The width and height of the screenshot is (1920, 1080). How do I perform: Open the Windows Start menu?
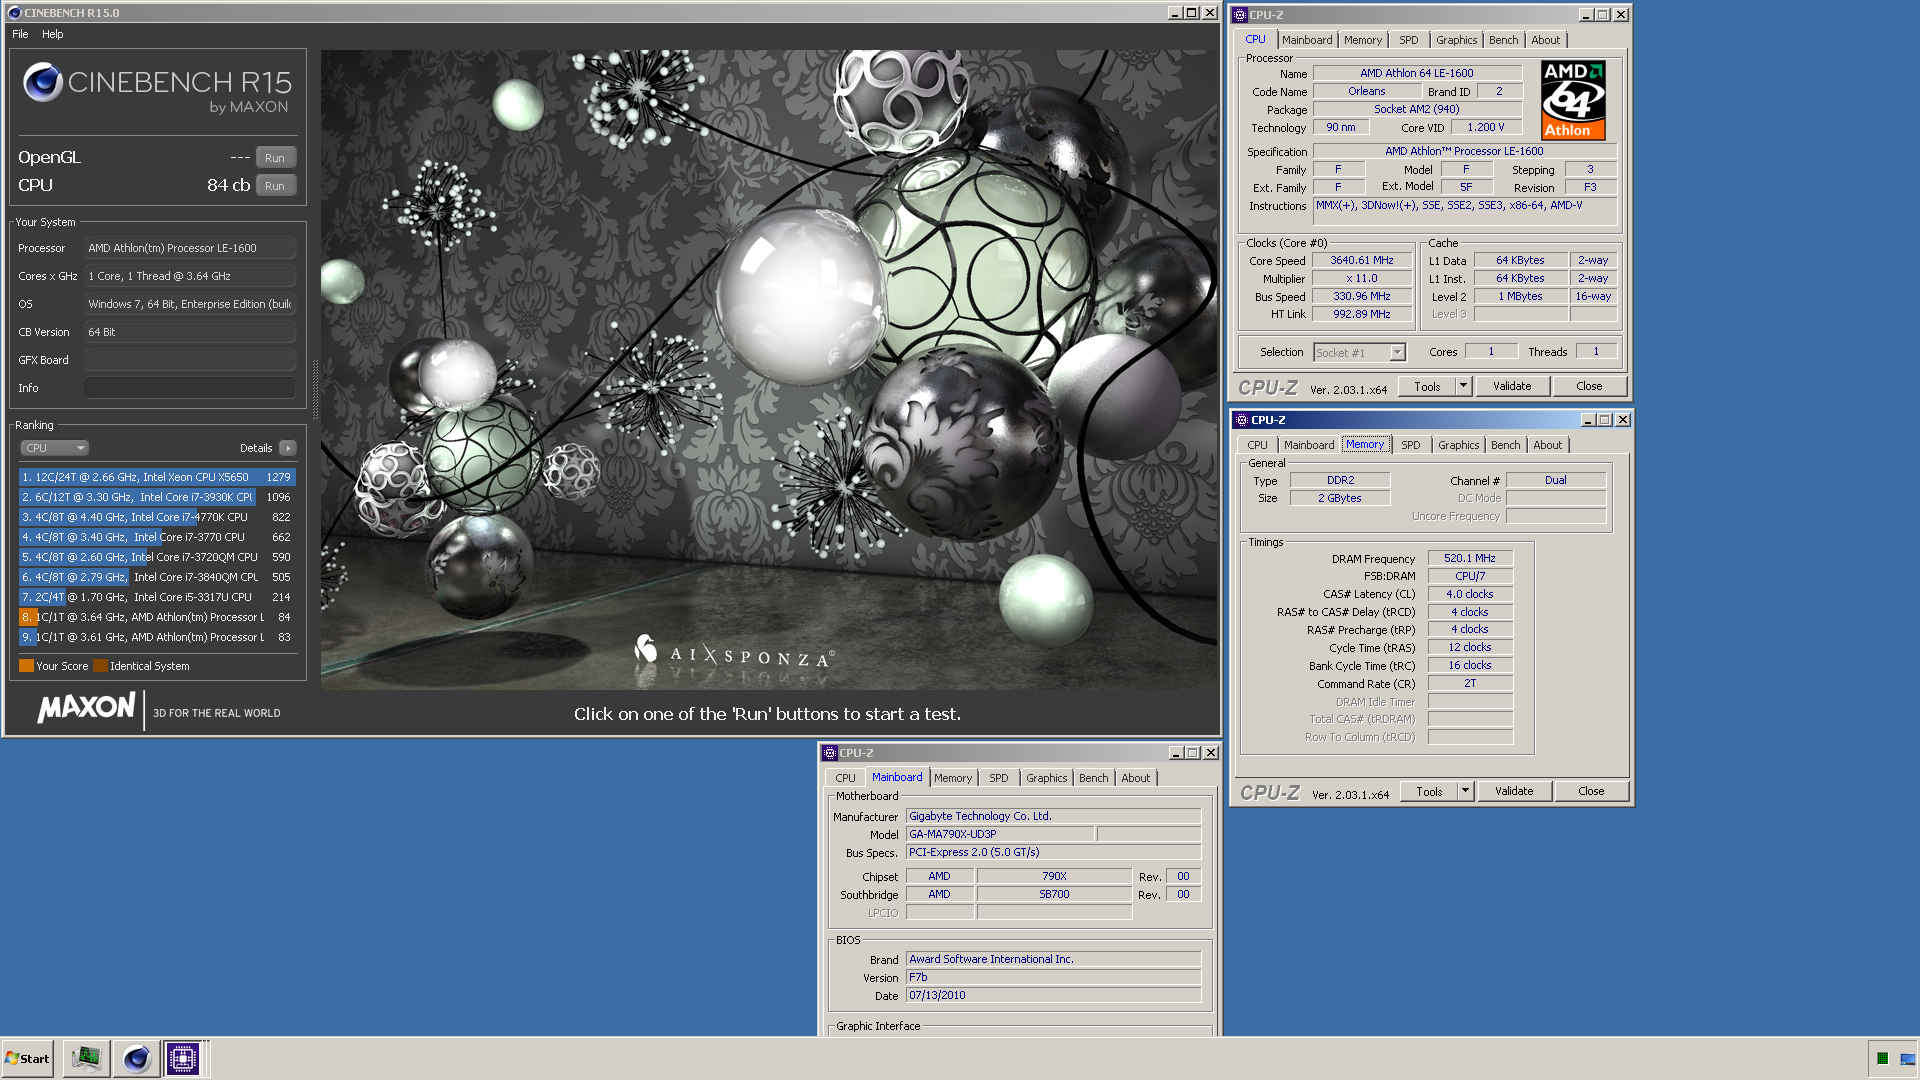pyautogui.click(x=28, y=1059)
